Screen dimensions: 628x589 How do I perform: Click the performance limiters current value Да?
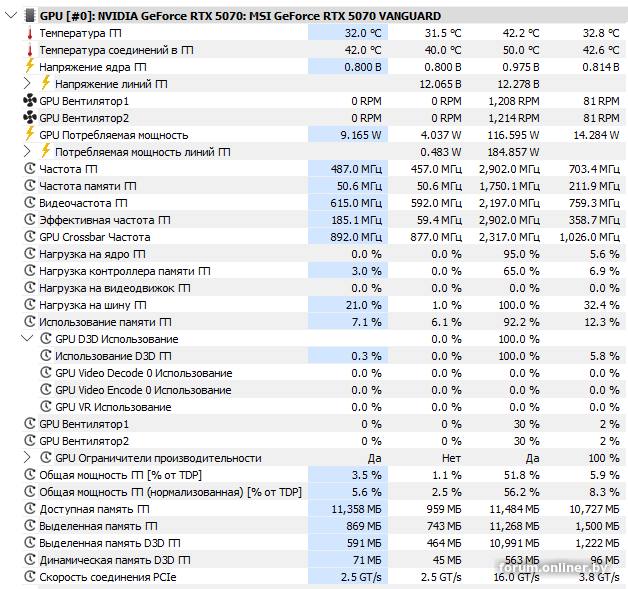coord(374,458)
